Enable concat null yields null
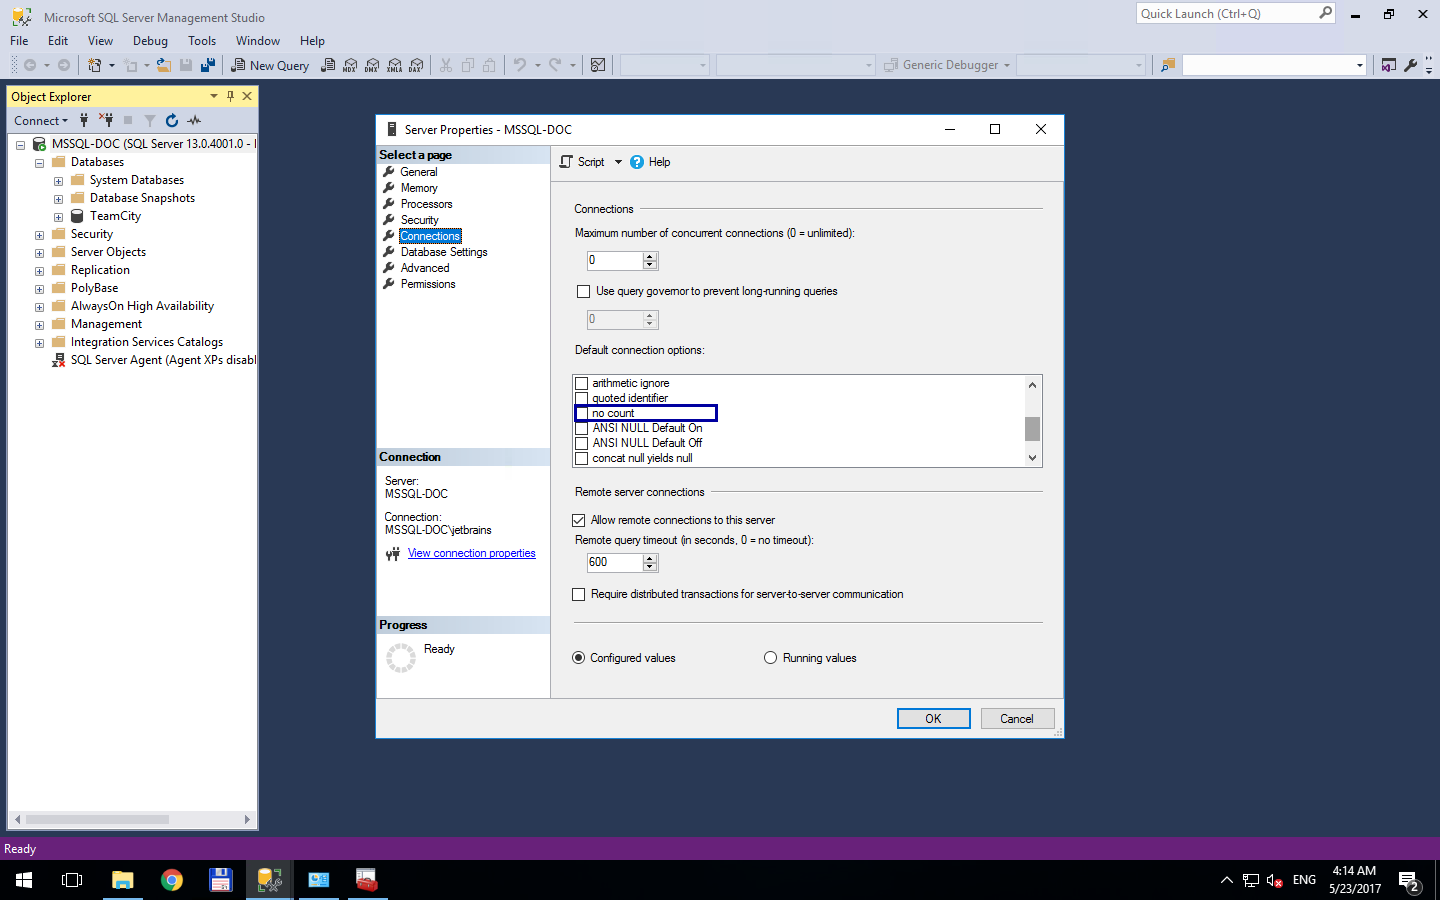The height and width of the screenshot is (900, 1440). pos(581,458)
